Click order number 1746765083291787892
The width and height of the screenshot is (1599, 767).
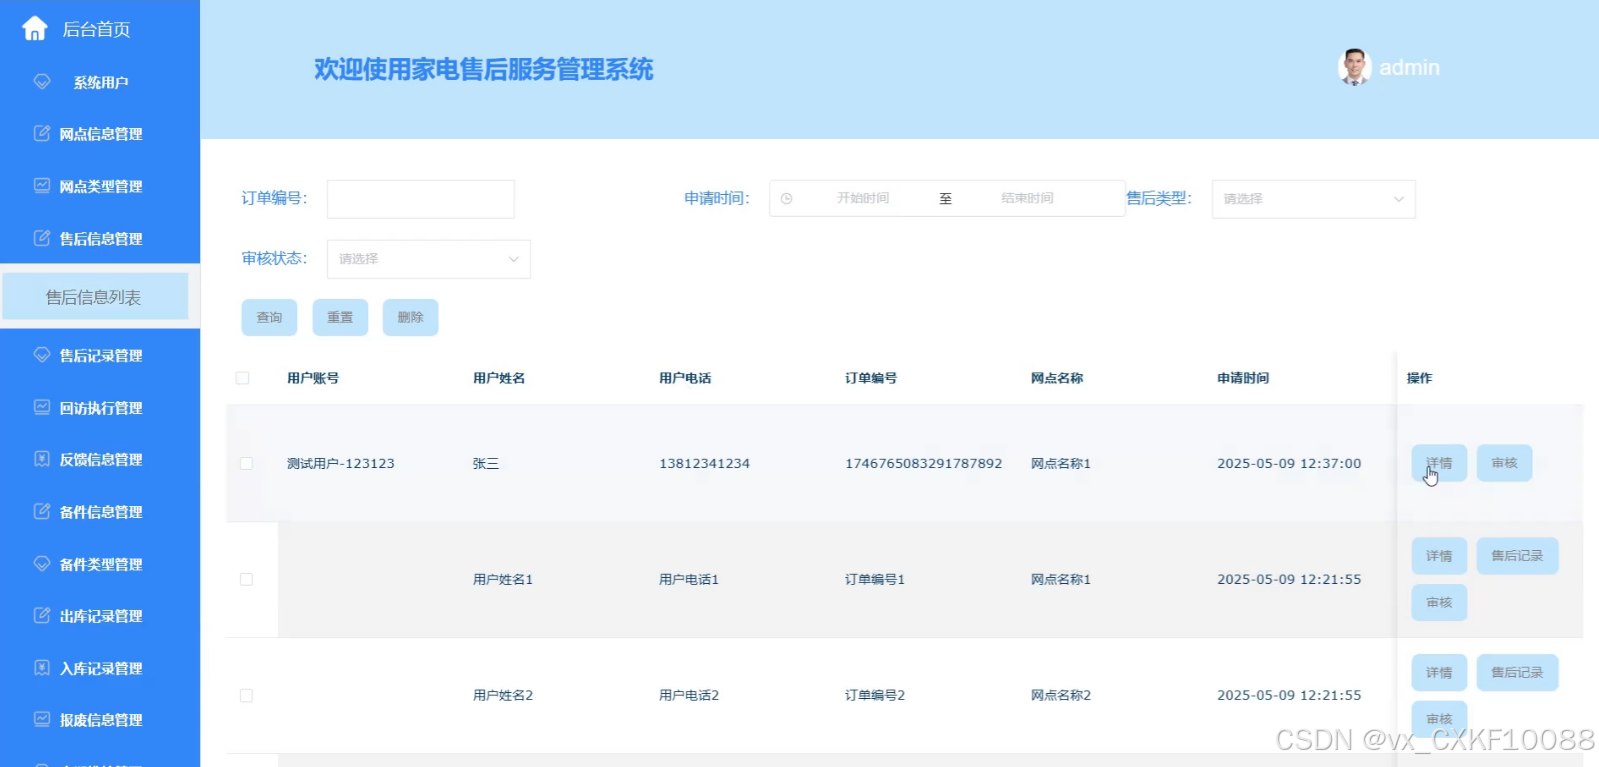pyautogui.click(x=923, y=463)
